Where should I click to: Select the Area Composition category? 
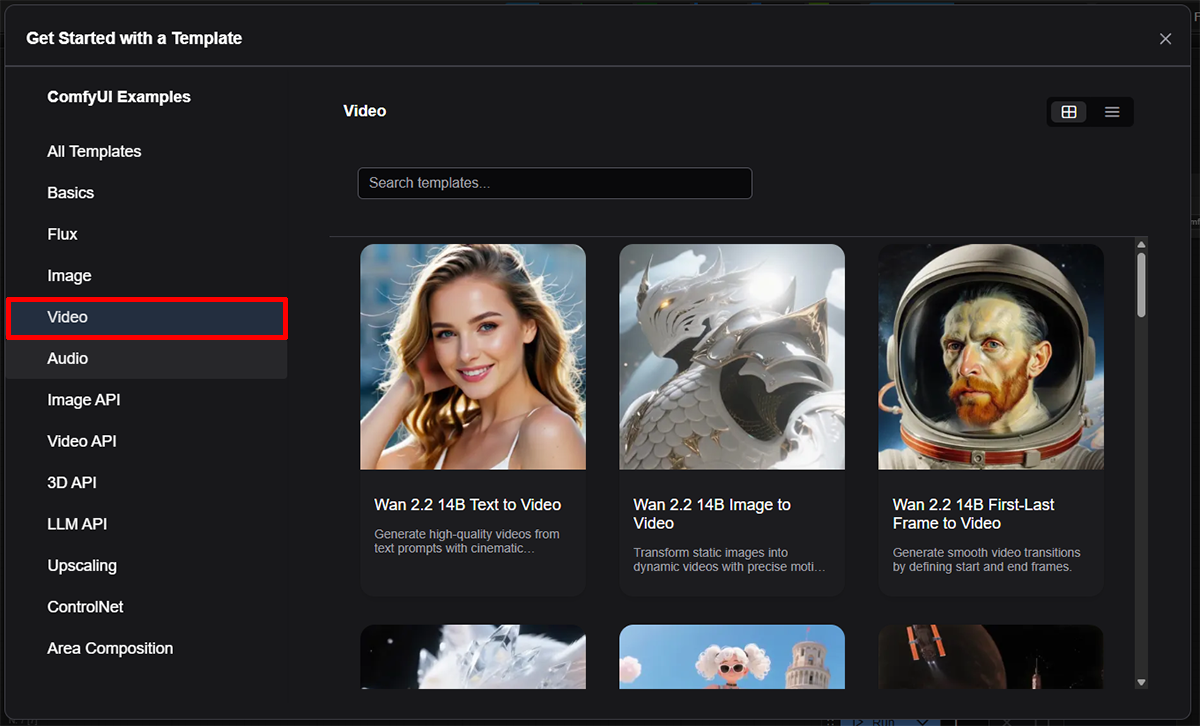146,649
